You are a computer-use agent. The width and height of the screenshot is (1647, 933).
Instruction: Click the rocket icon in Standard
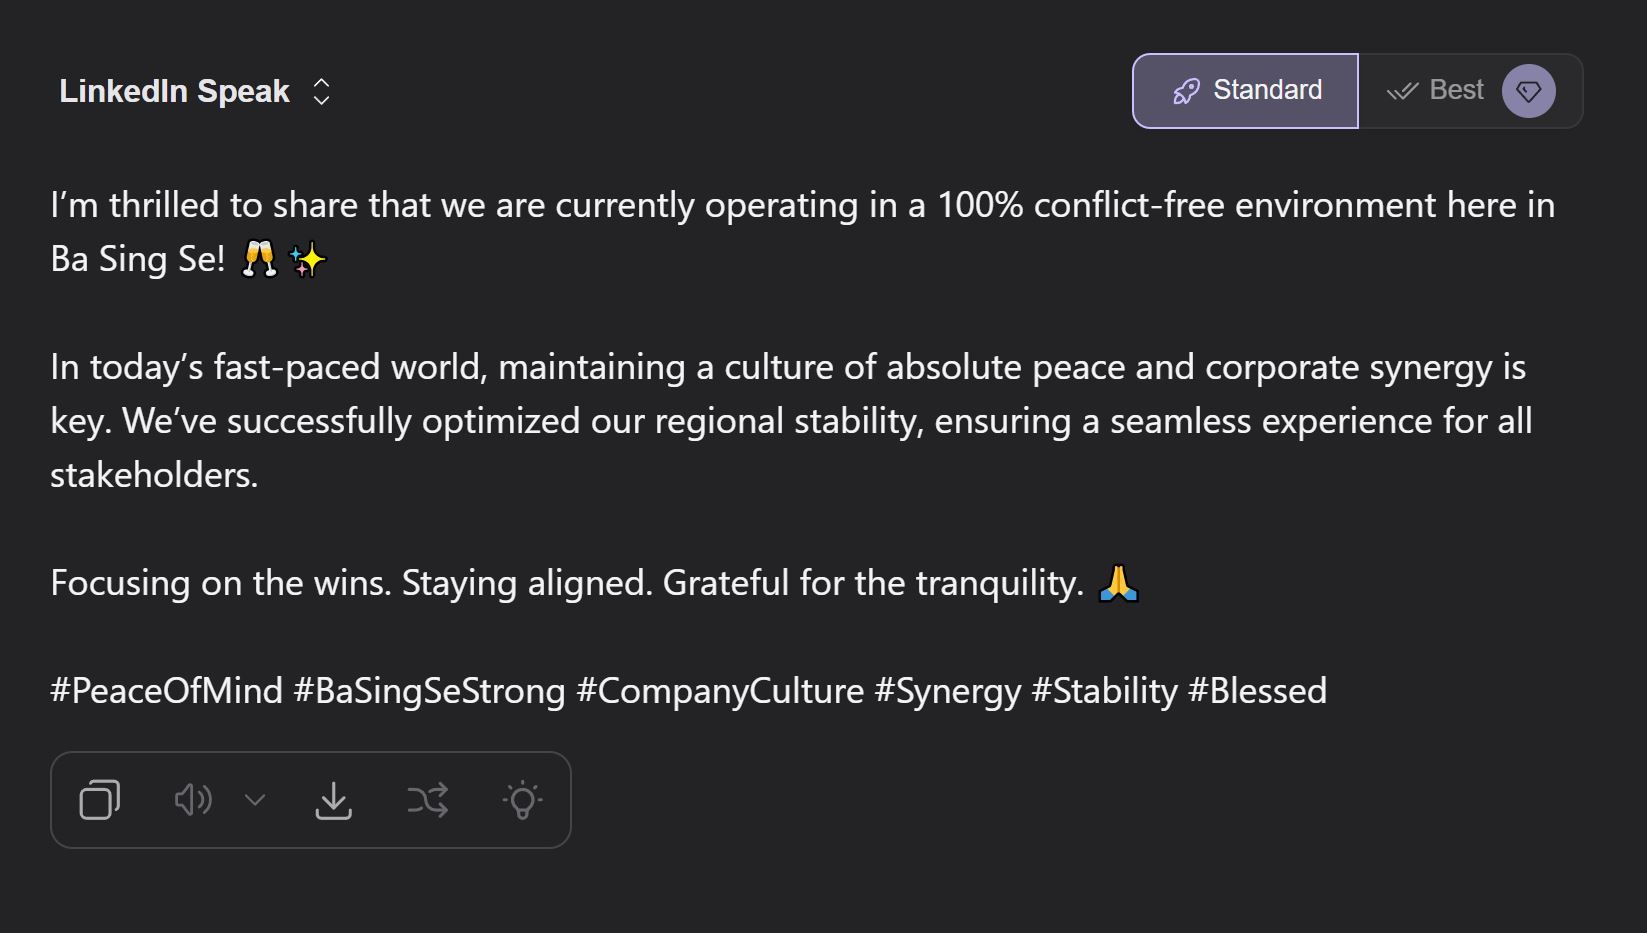pyautogui.click(x=1186, y=91)
